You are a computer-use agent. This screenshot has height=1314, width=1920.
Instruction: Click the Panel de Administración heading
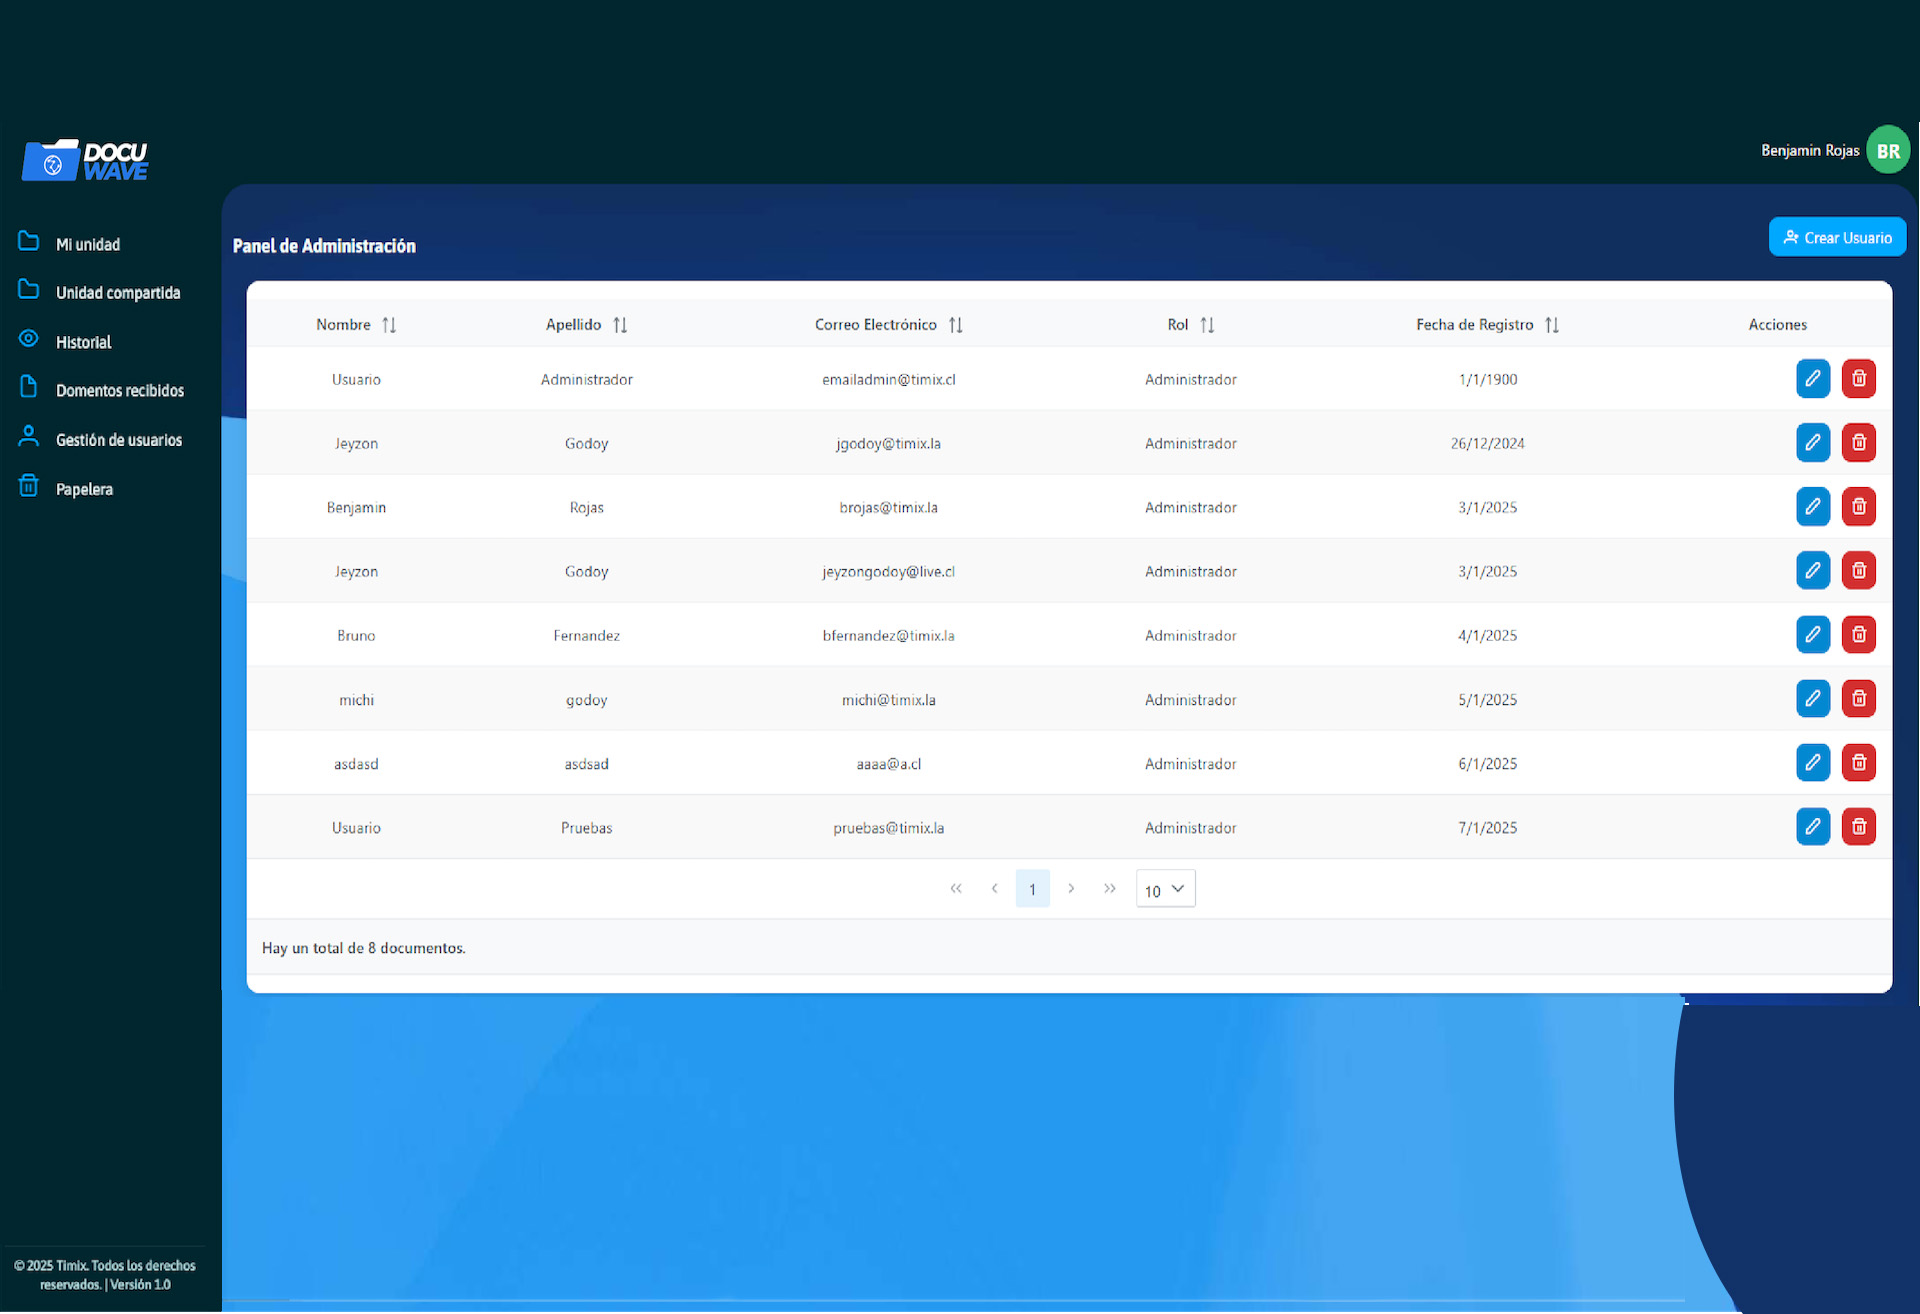click(x=324, y=246)
